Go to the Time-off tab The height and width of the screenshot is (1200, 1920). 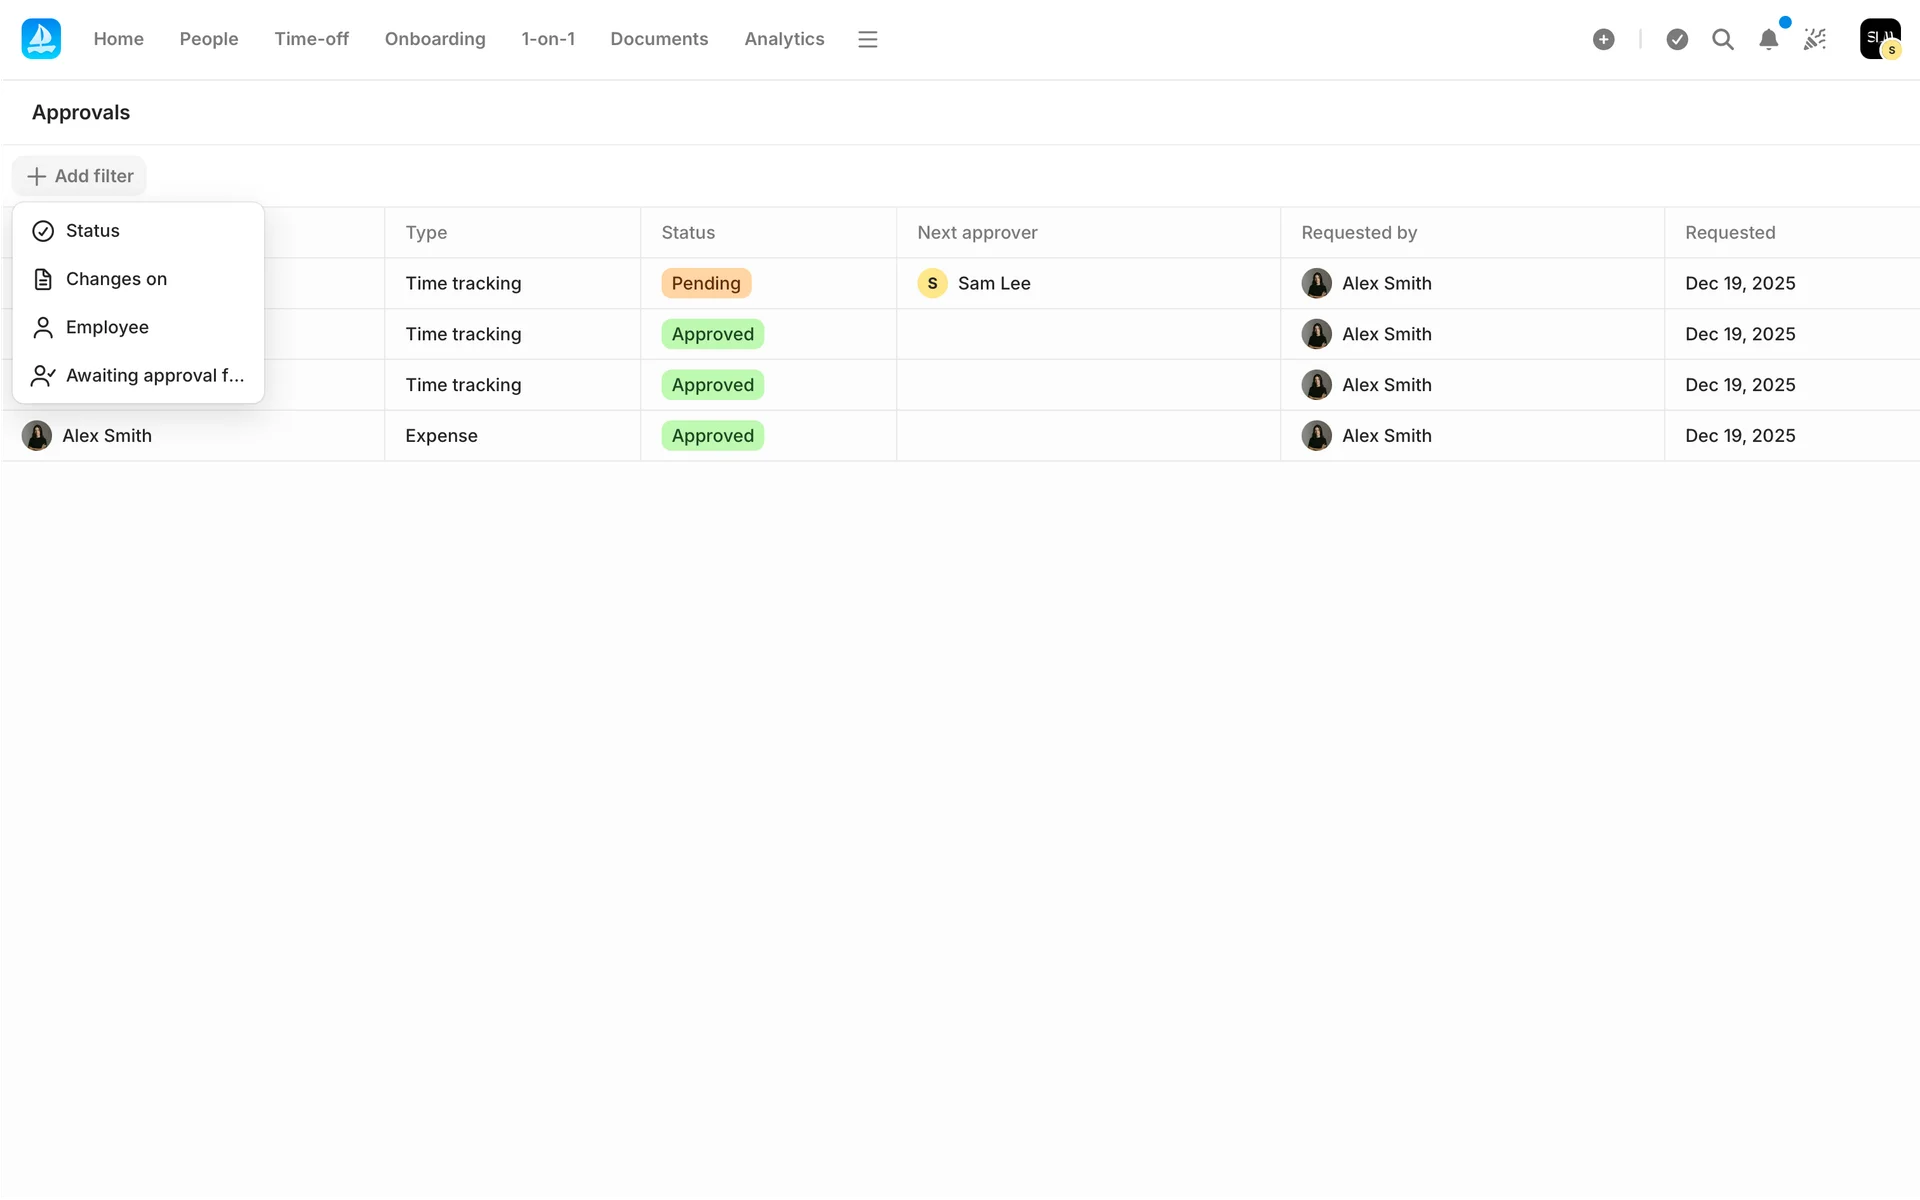(311, 39)
